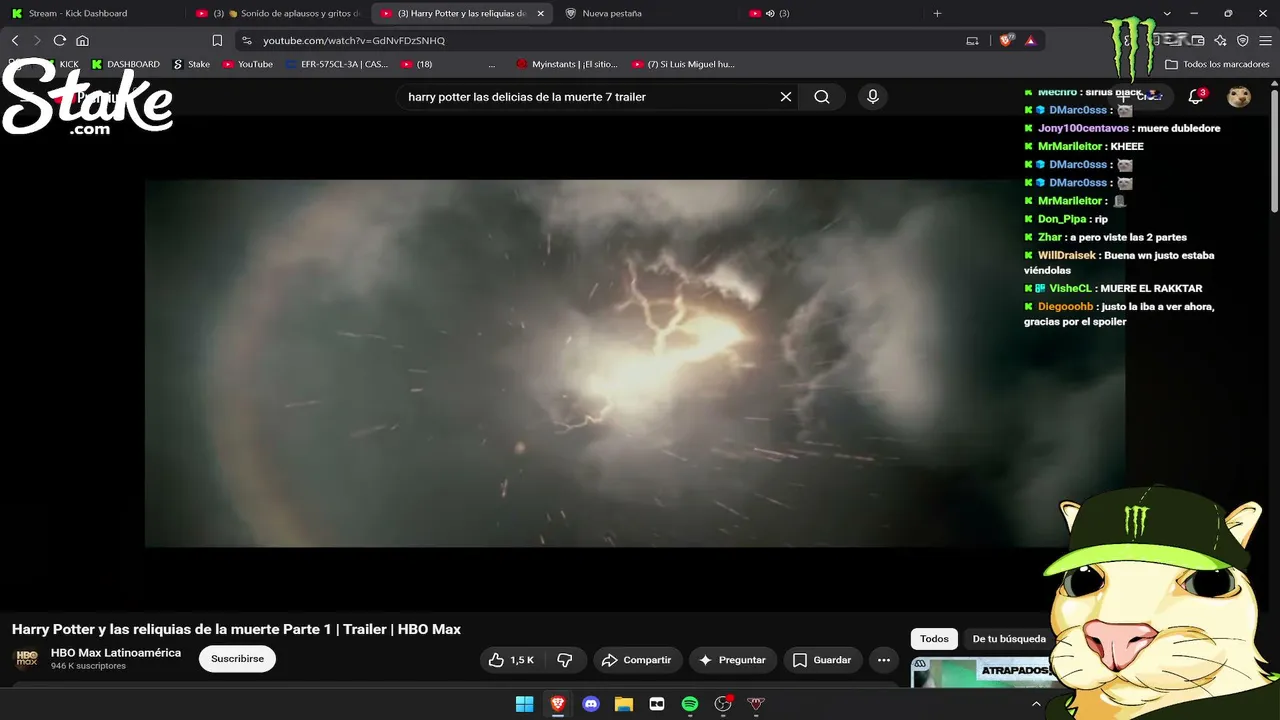Switch to Sonido de aplausos y gritos tab

tap(277, 13)
